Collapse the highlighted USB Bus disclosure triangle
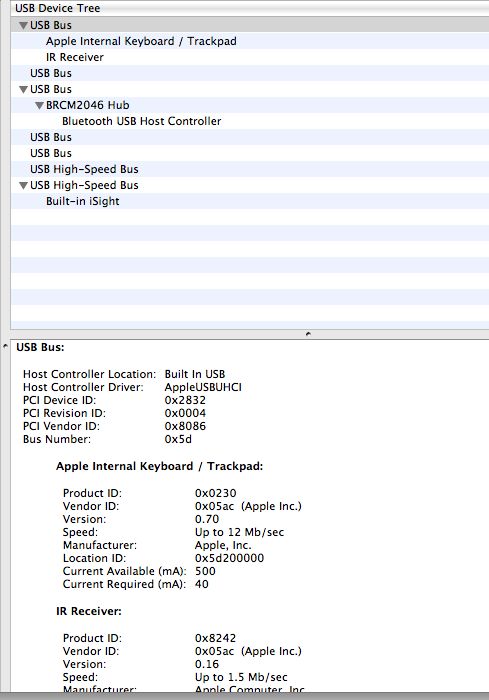Viewport: 489px width, 700px height. pyautogui.click(x=24, y=25)
